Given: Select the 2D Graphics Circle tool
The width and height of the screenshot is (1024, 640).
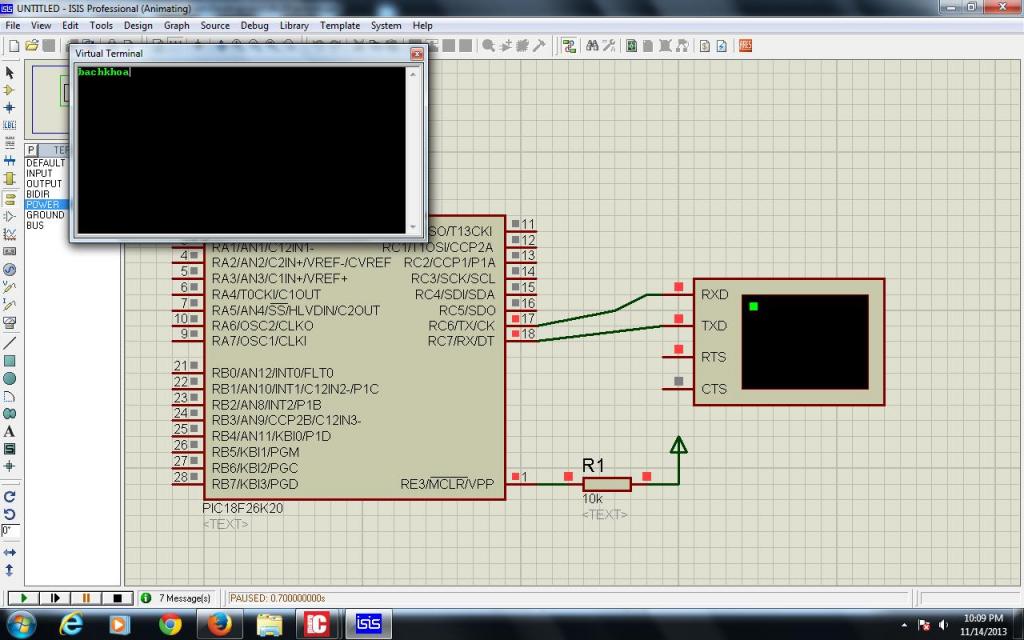Looking at the screenshot, I should pos(10,378).
